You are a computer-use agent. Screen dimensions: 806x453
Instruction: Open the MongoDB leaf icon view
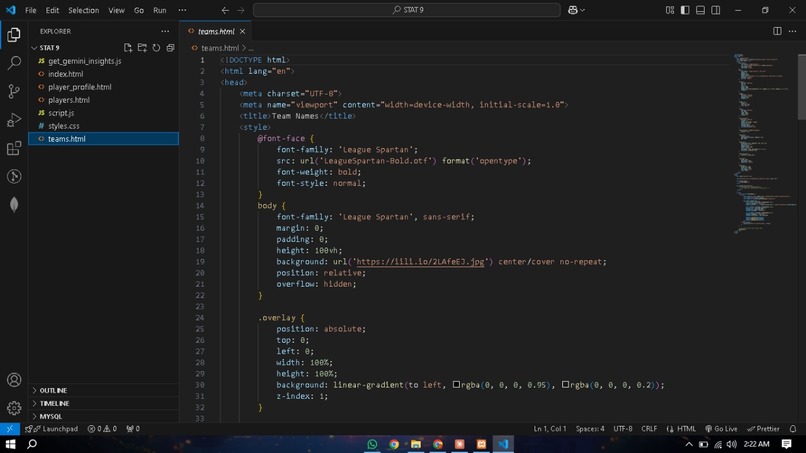14,205
